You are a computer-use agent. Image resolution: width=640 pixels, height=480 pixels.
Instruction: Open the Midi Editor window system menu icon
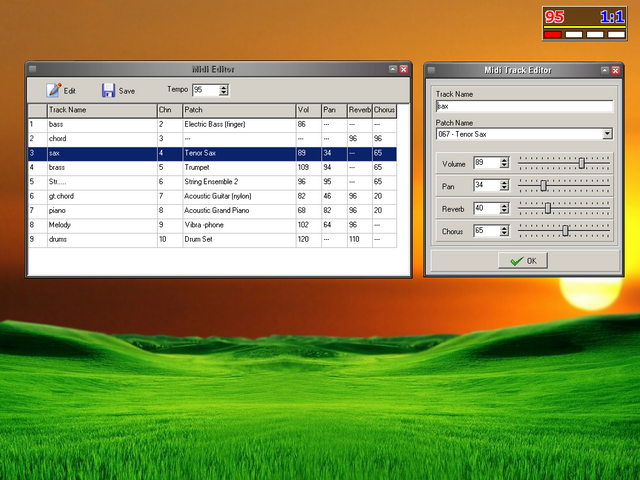[x=33, y=69]
